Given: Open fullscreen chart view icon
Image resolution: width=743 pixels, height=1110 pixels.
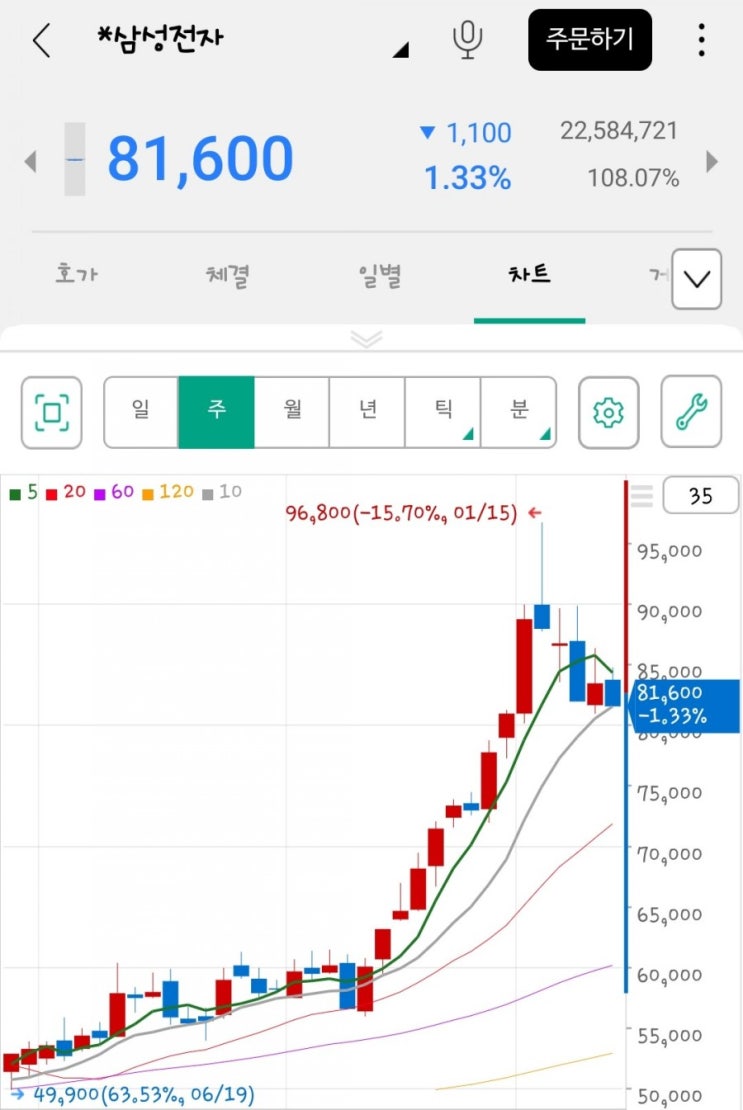Looking at the screenshot, I should click(52, 412).
